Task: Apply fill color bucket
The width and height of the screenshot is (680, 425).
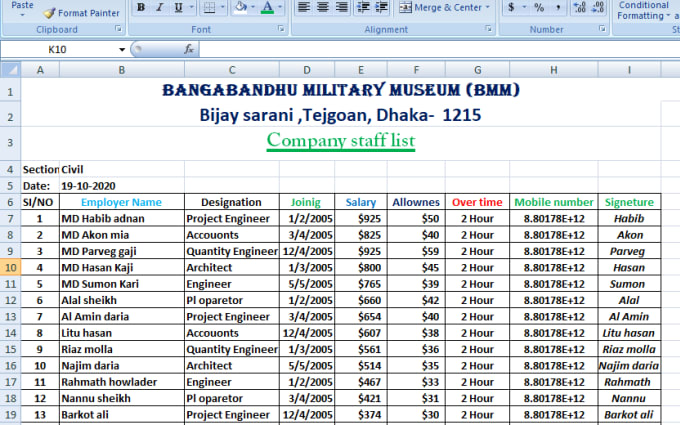Action: pyautogui.click(x=240, y=7)
